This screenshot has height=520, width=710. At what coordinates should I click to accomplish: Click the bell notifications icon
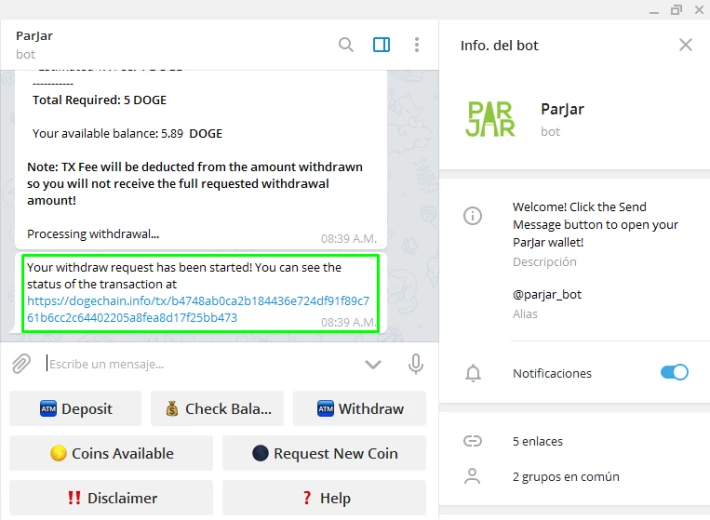[x=473, y=373]
